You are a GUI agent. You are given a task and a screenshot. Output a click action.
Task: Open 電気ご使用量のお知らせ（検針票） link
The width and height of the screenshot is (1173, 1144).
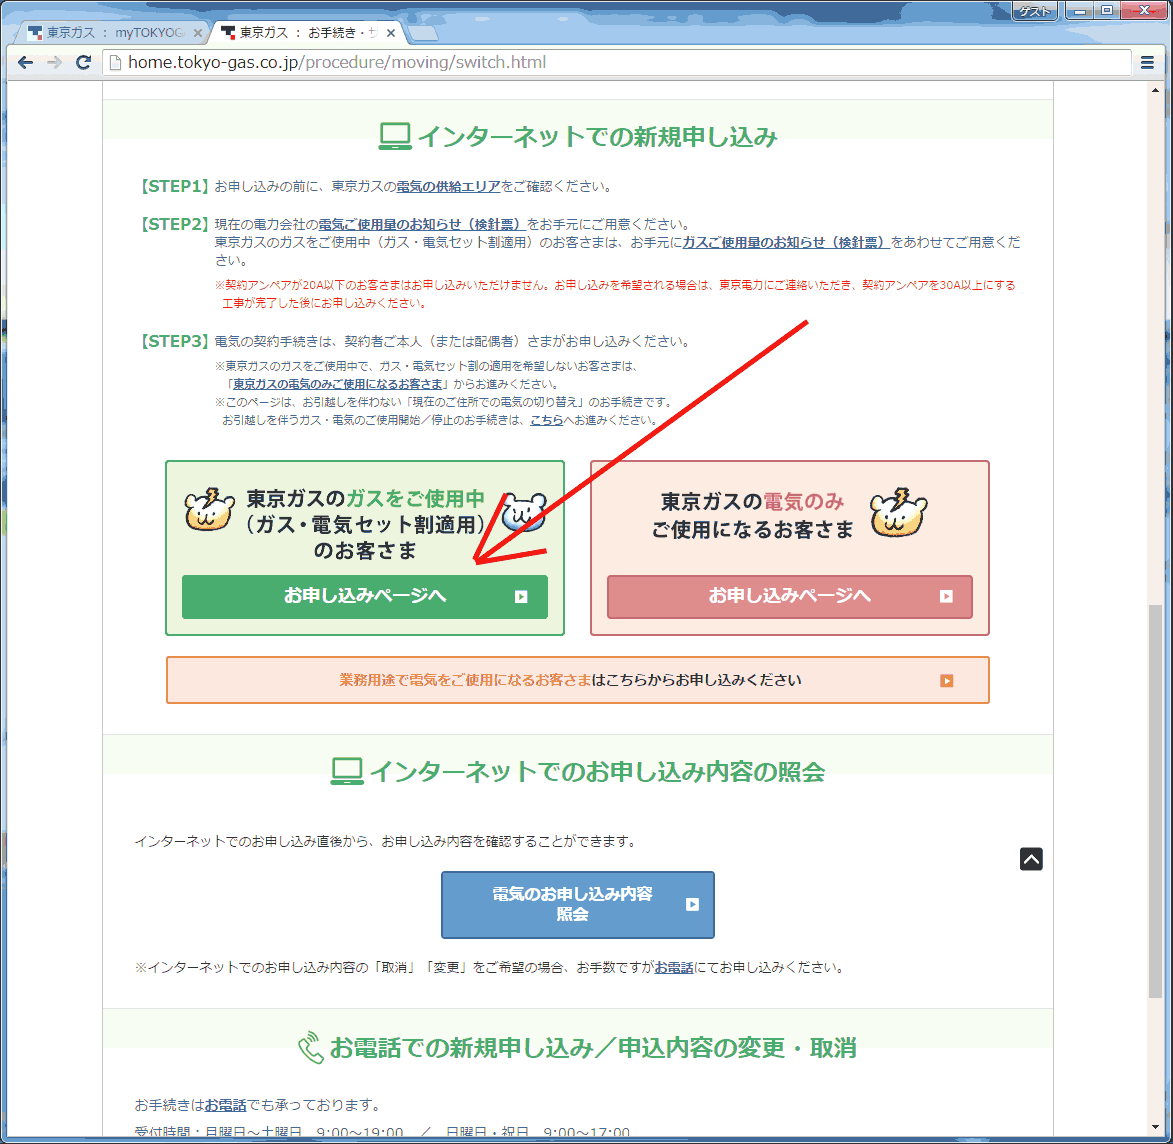421,224
